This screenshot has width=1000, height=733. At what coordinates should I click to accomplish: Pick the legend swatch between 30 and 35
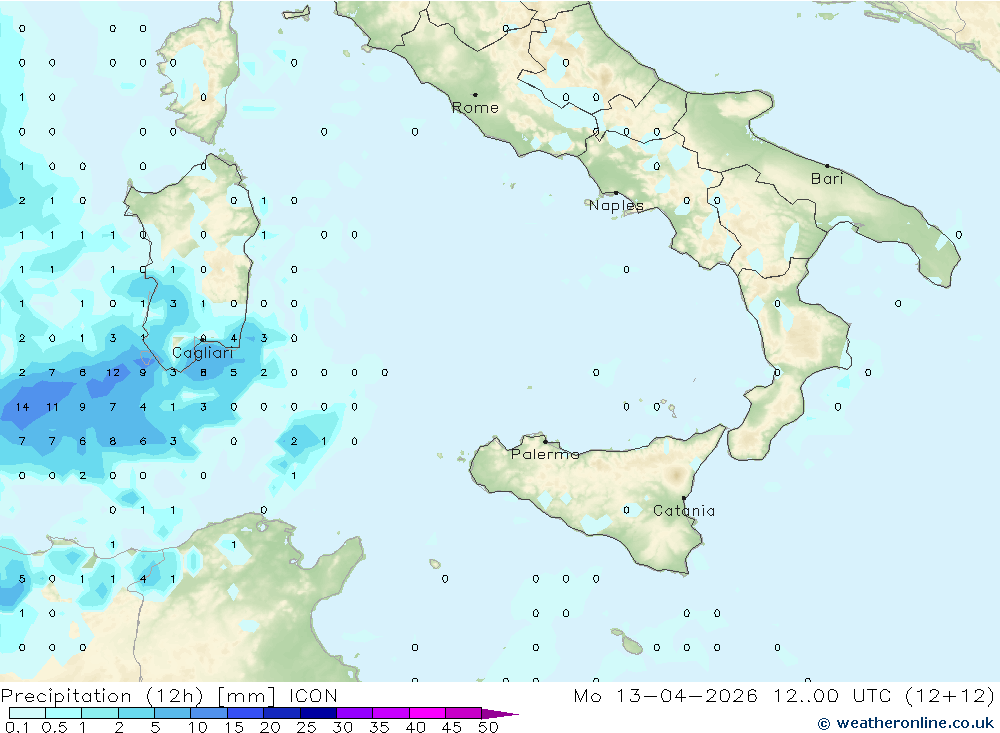pyautogui.click(x=355, y=713)
